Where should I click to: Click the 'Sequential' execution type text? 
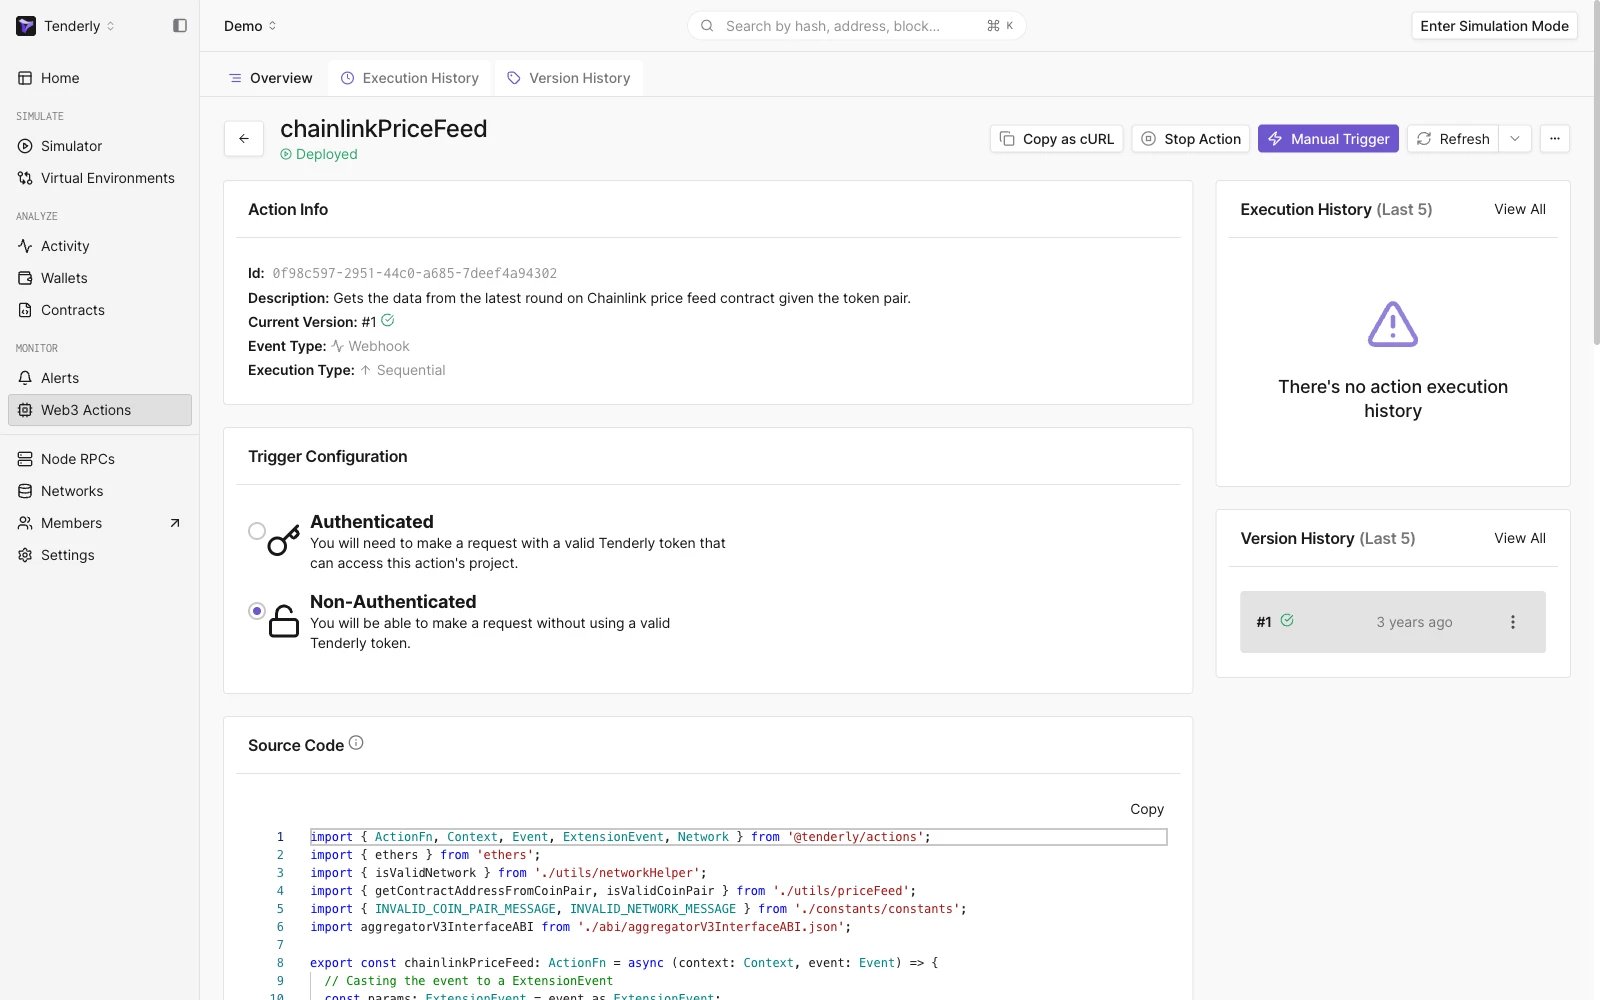[411, 370]
